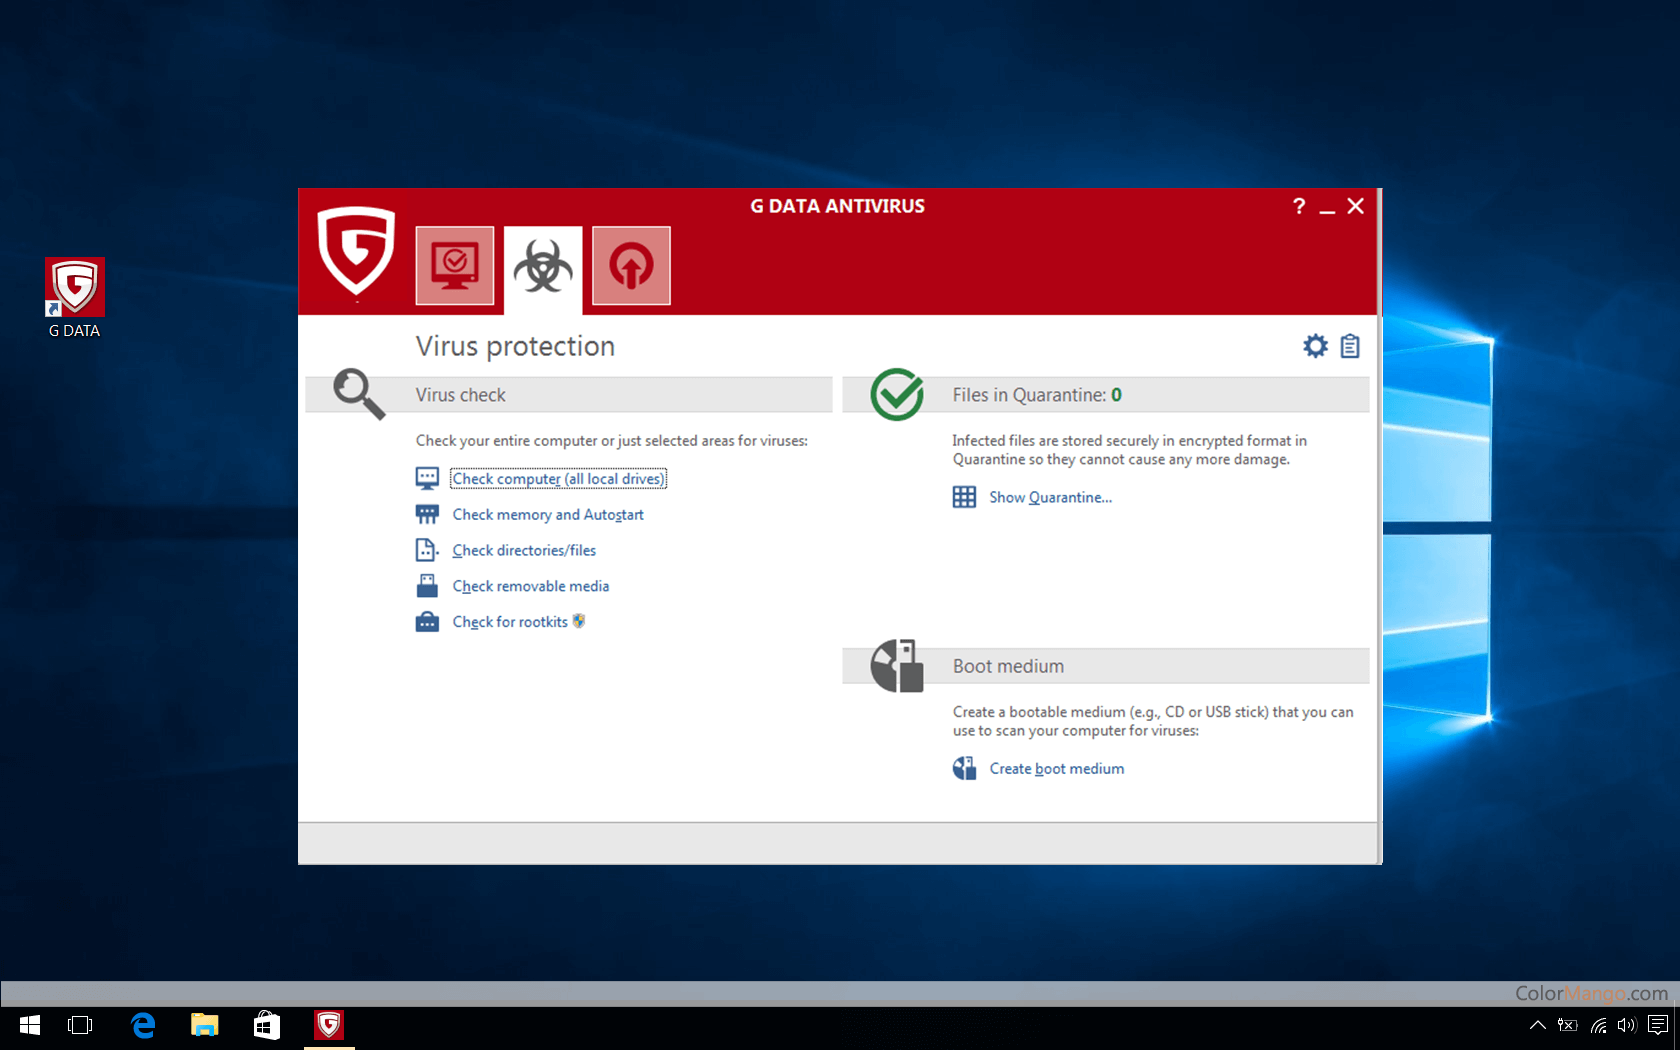Open settings via the gear icon
This screenshot has width=1680, height=1050.
(1315, 346)
